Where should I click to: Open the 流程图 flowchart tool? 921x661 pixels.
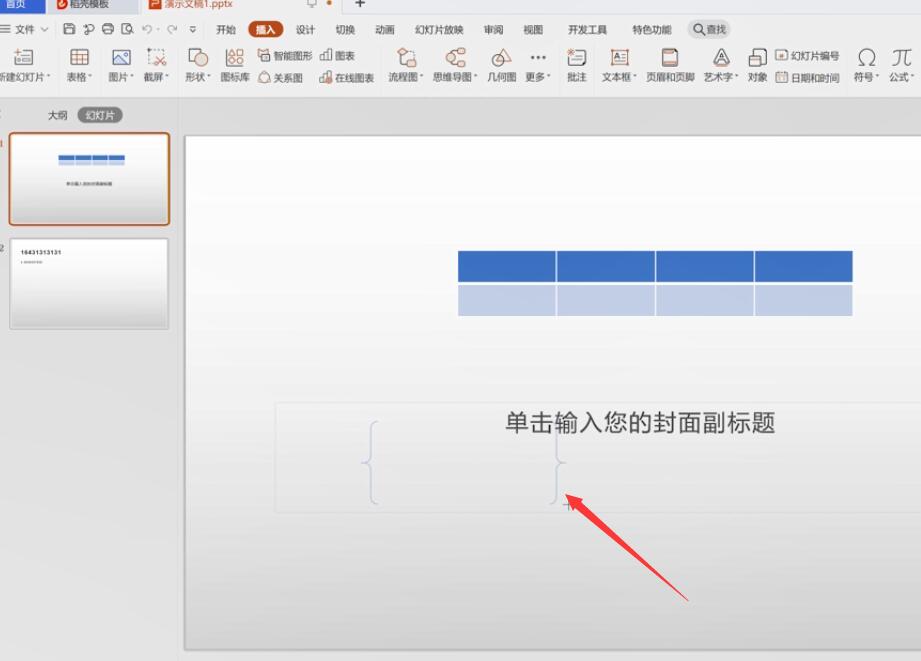tap(406, 65)
